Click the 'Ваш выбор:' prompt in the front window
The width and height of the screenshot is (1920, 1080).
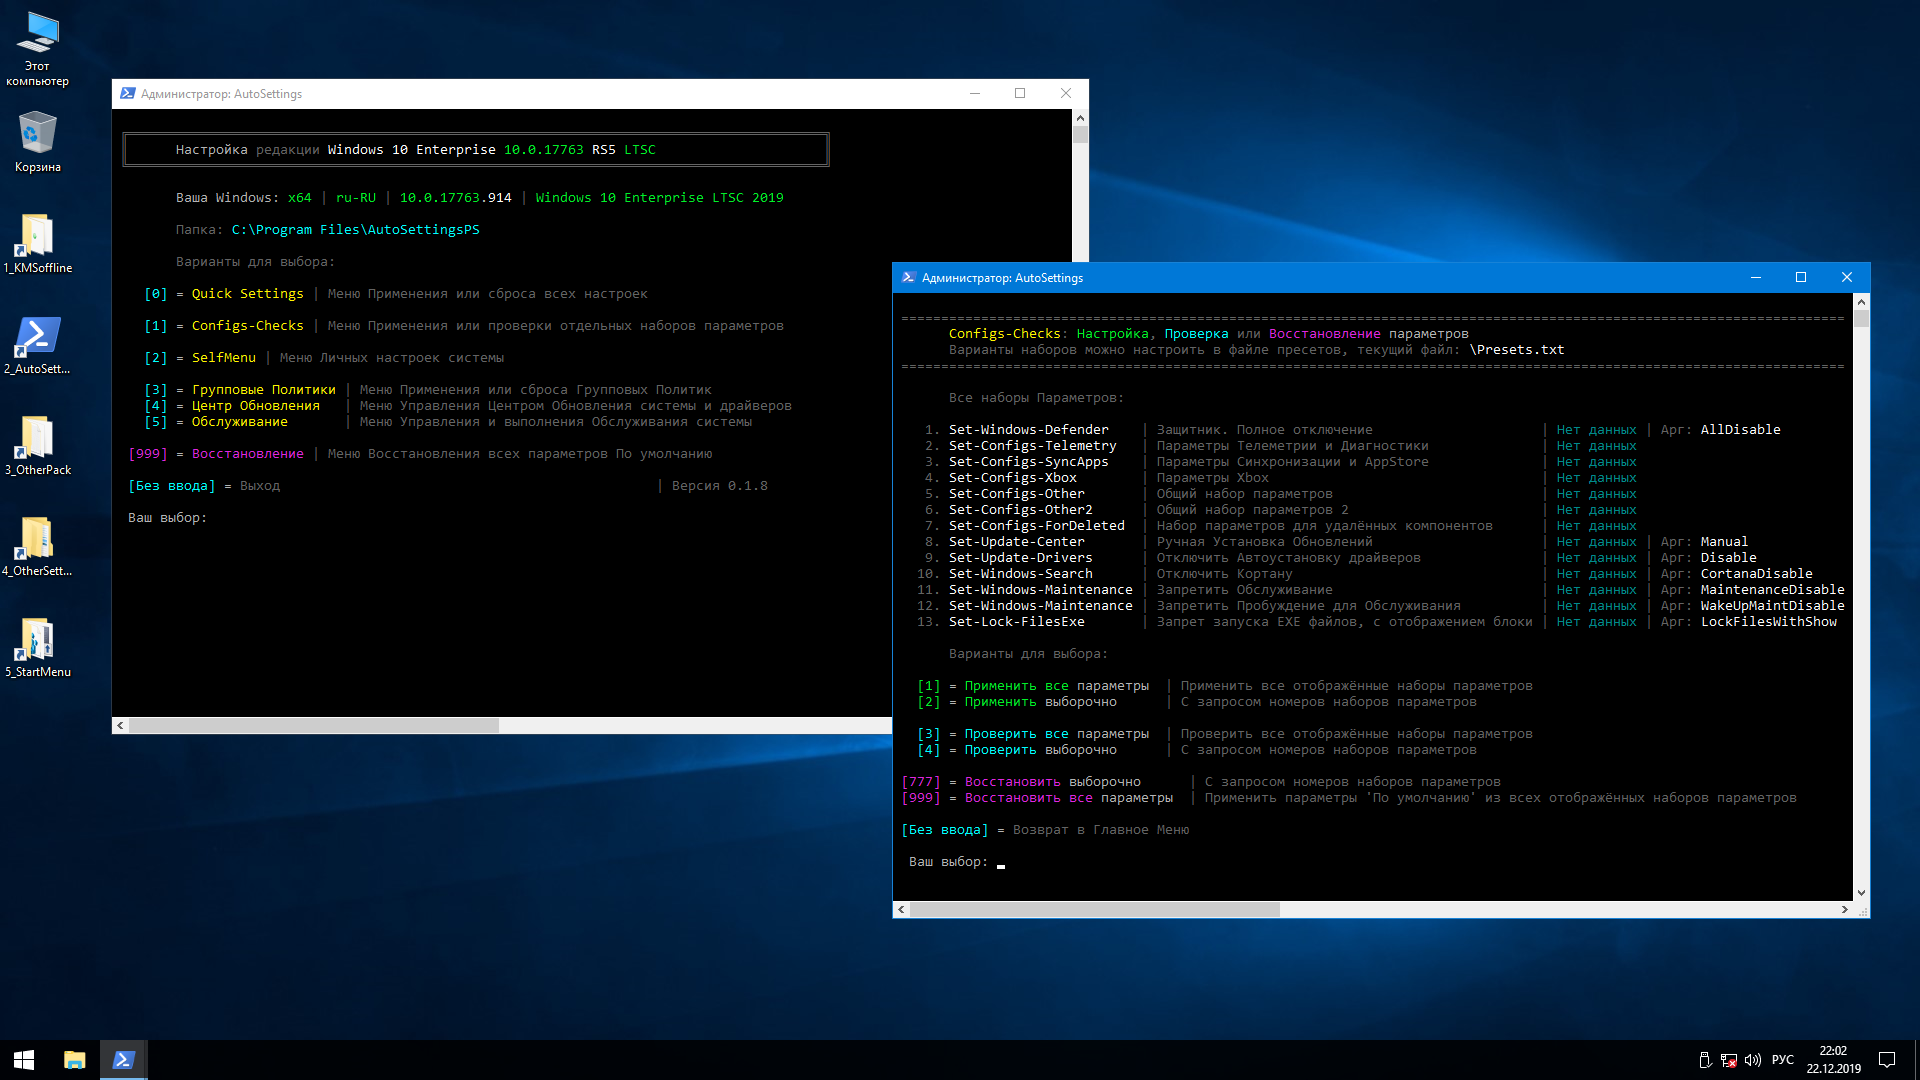[948, 862]
